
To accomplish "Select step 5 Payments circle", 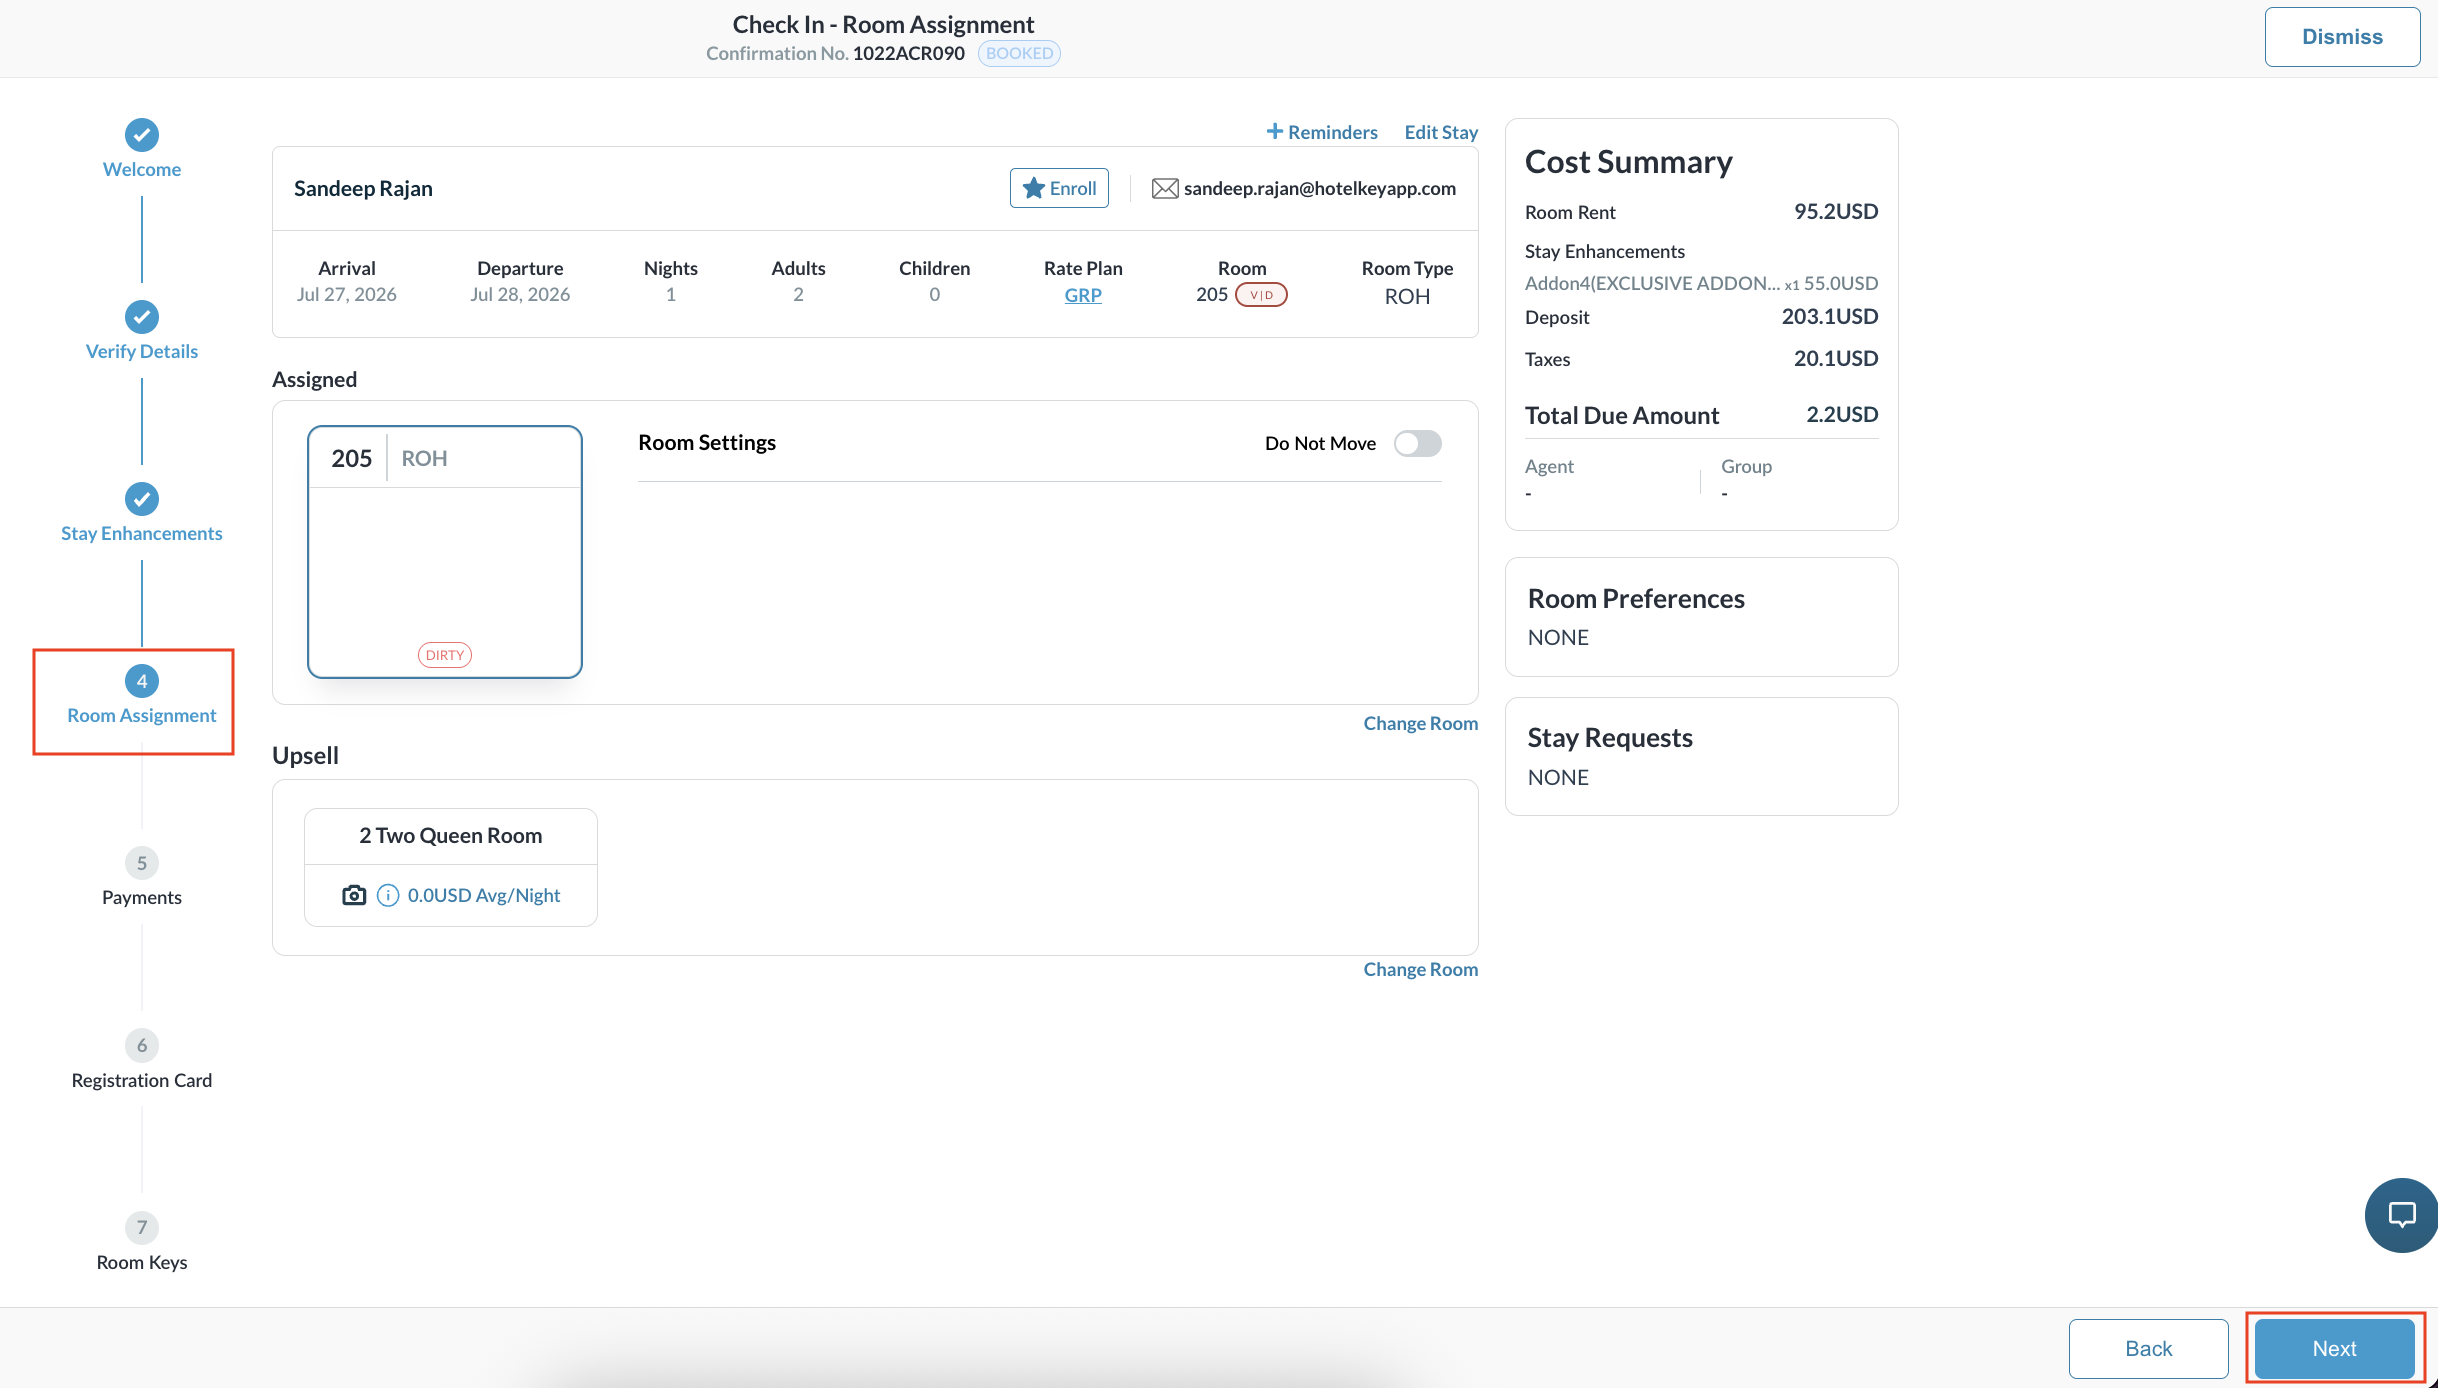I will click(142, 863).
